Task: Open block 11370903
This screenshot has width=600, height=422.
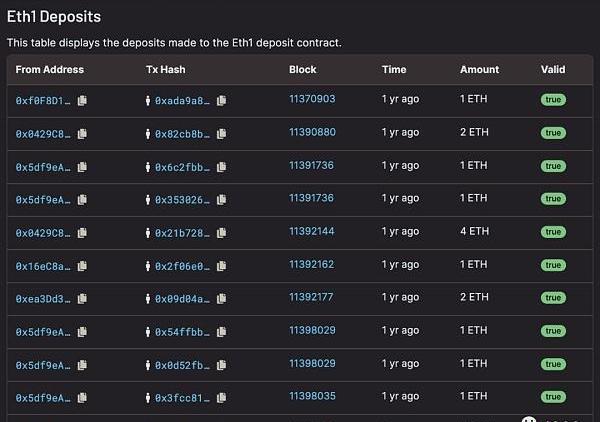Action: [312, 99]
